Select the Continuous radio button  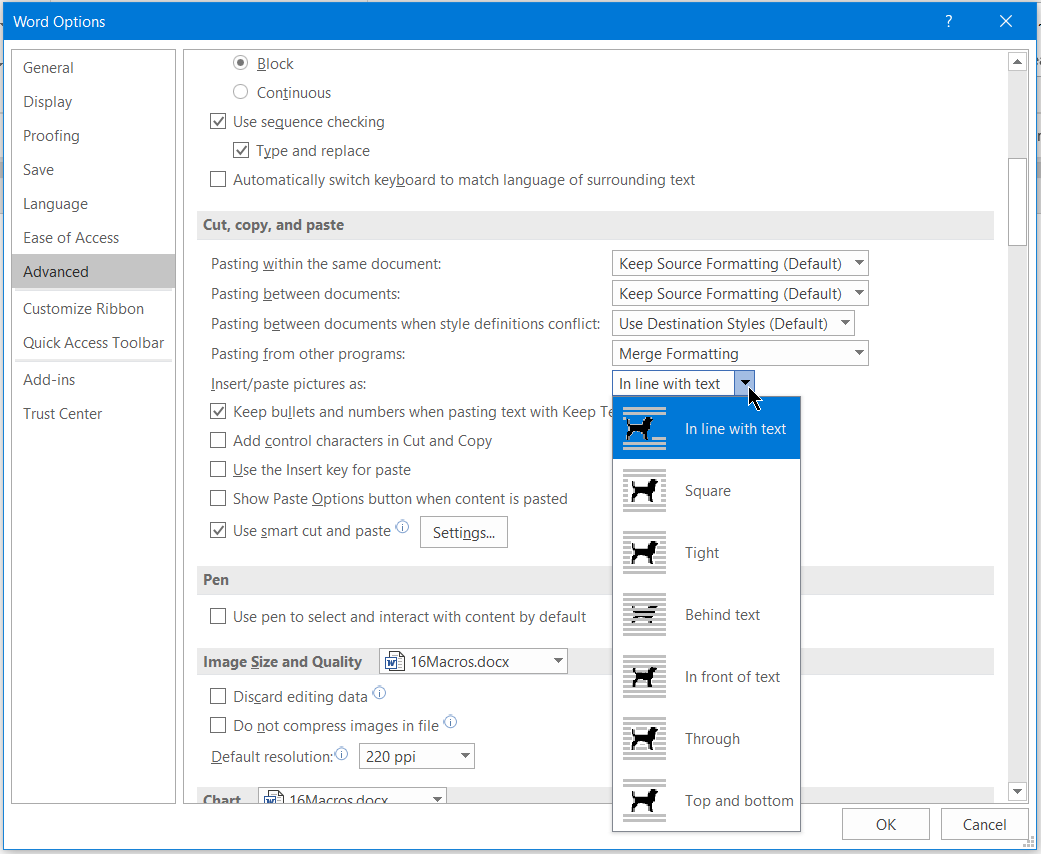pos(240,92)
